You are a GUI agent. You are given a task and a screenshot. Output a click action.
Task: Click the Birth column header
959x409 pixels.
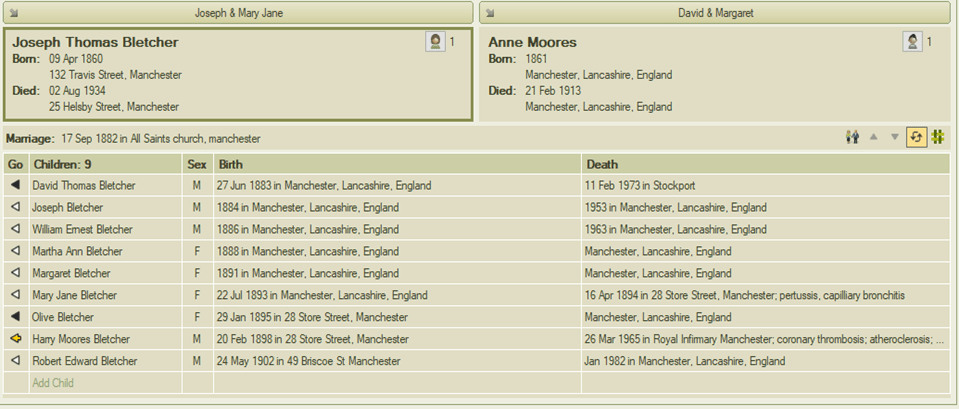coord(396,164)
